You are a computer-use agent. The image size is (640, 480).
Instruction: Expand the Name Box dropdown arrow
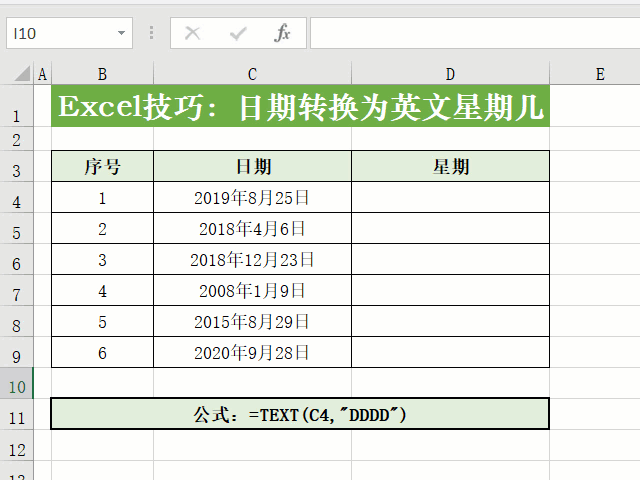click(x=121, y=33)
